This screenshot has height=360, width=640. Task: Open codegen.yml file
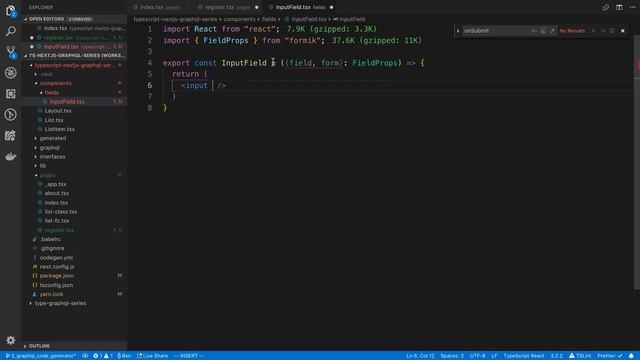[x=74, y=258]
